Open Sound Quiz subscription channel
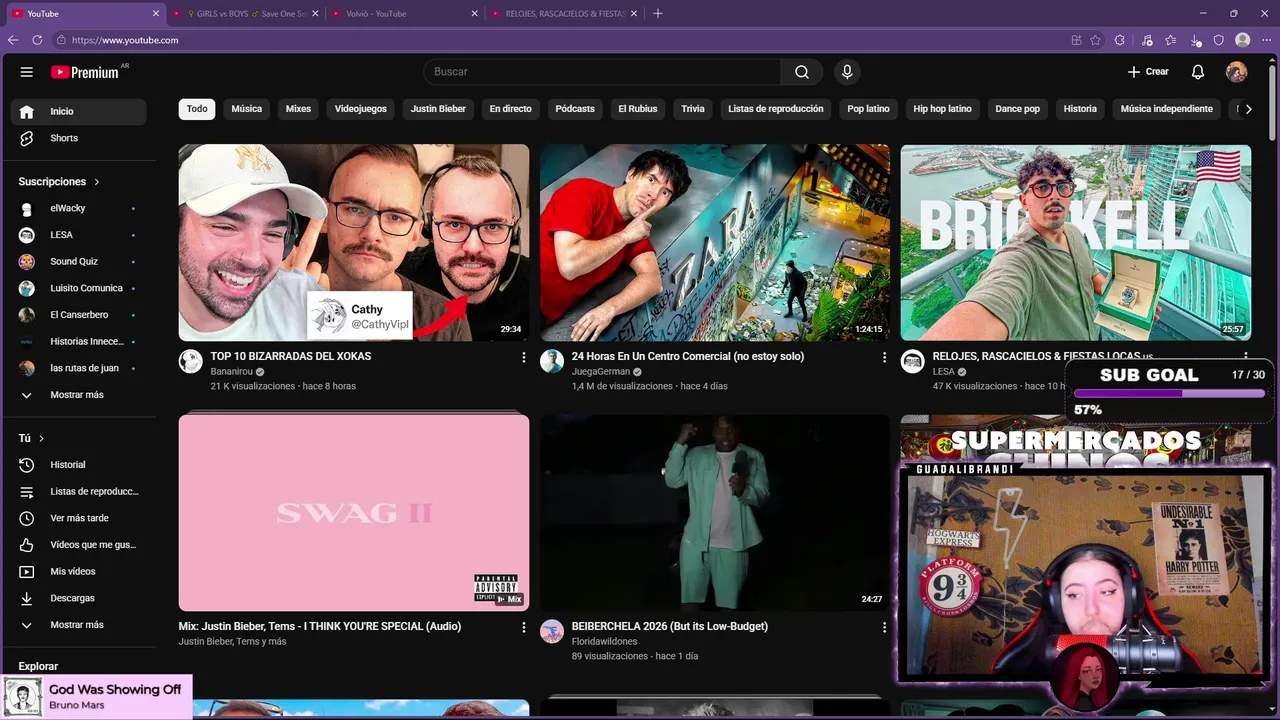Viewport: 1280px width, 720px height. (x=78, y=261)
